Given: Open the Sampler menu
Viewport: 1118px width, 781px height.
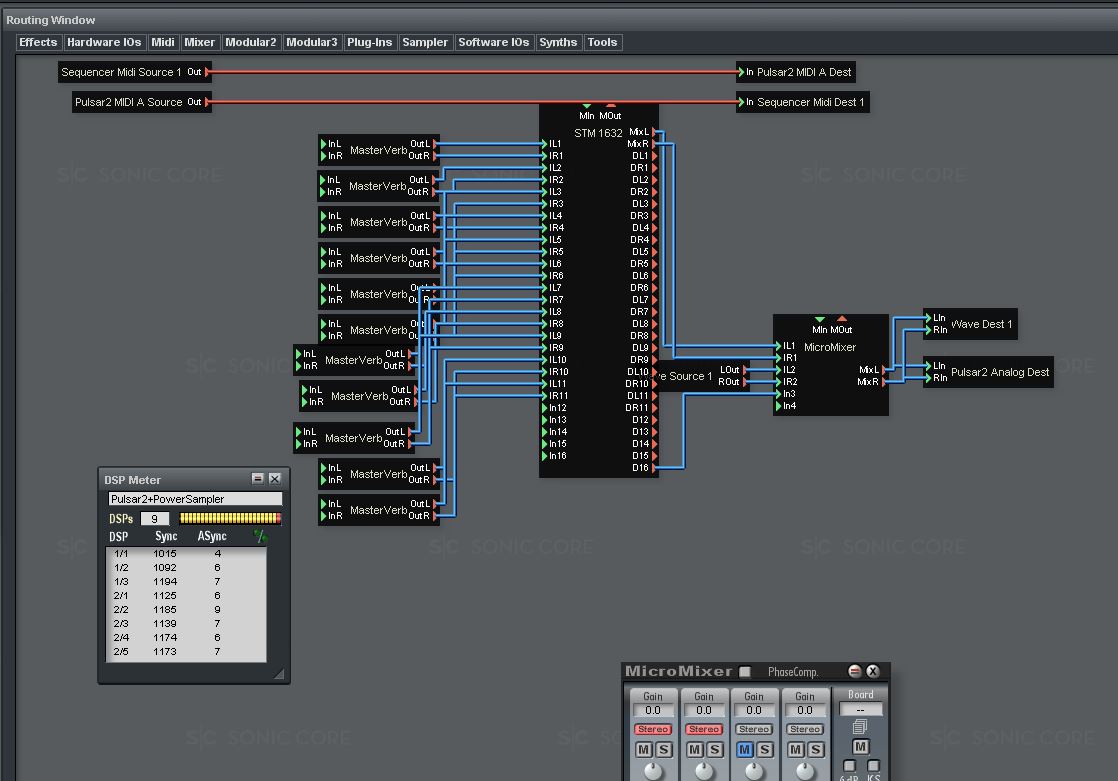Looking at the screenshot, I should click(425, 42).
